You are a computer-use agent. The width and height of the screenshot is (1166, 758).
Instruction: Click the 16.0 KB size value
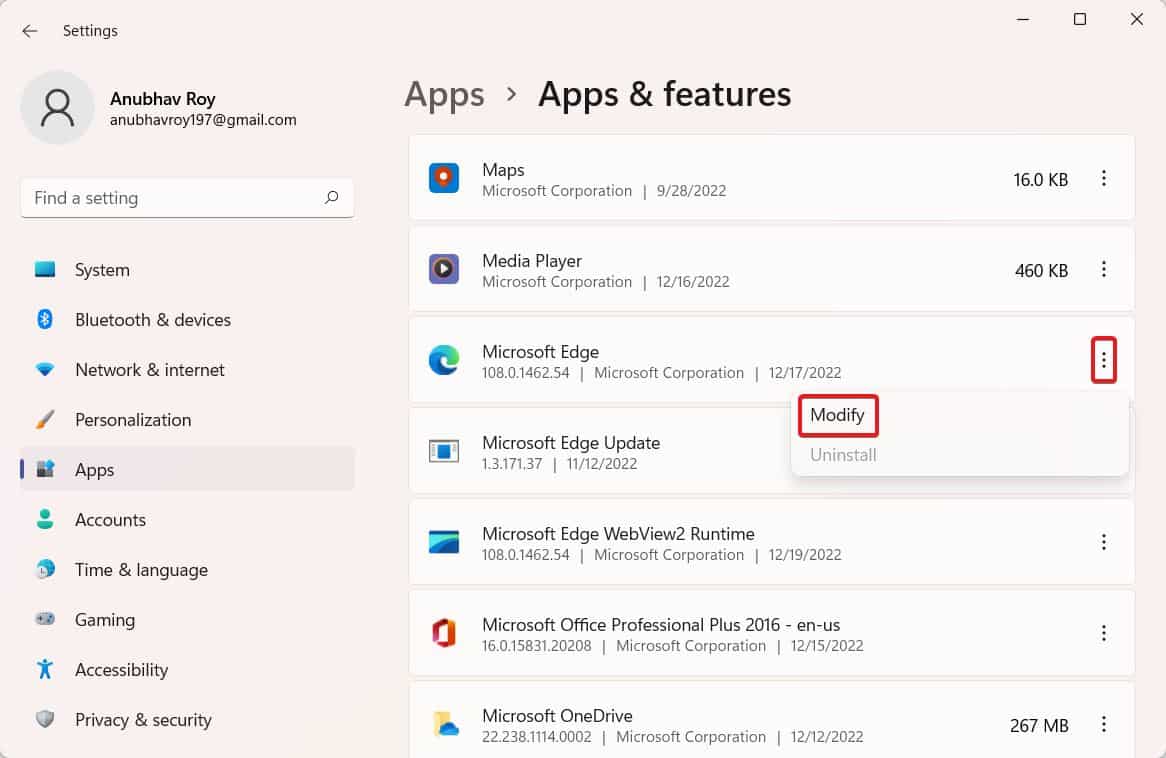click(x=1040, y=179)
